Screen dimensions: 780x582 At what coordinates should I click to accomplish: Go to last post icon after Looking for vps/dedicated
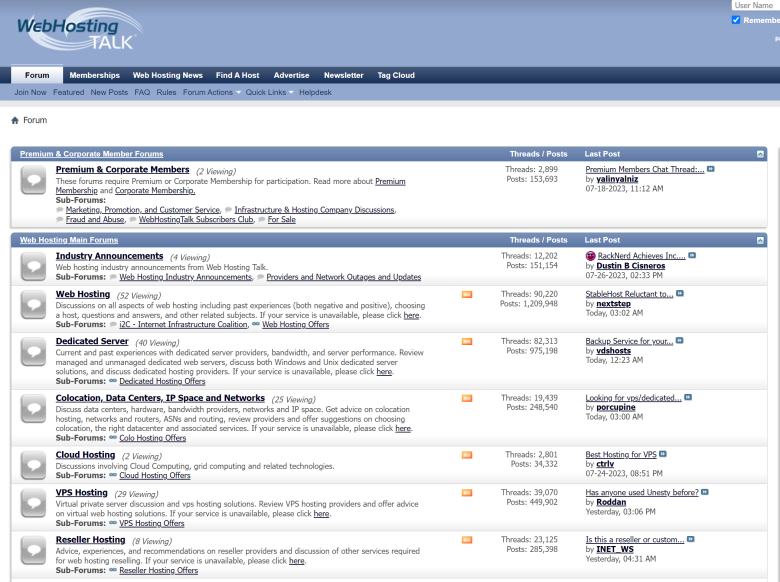pyautogui.click(x=688, y=397)
